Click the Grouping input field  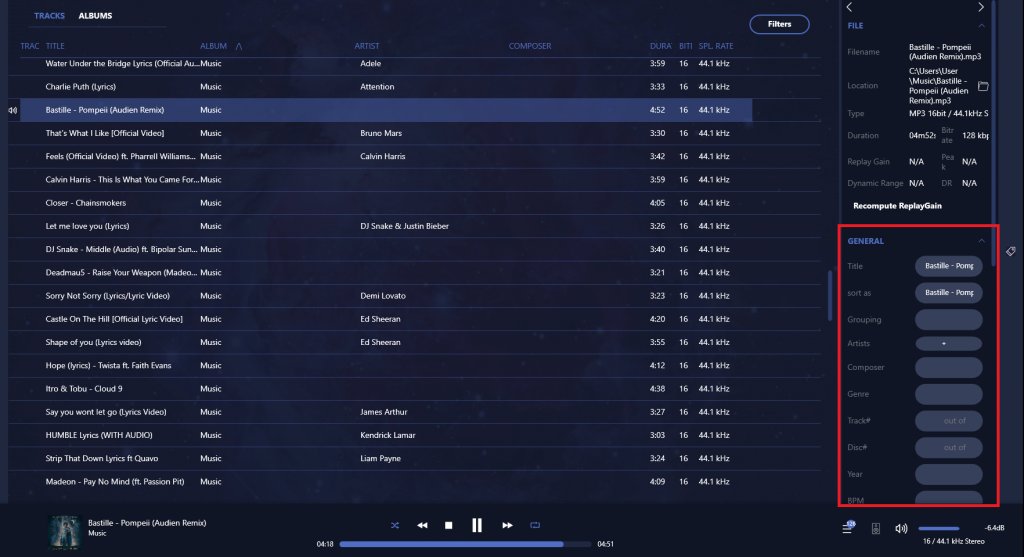tap(948, 319)
